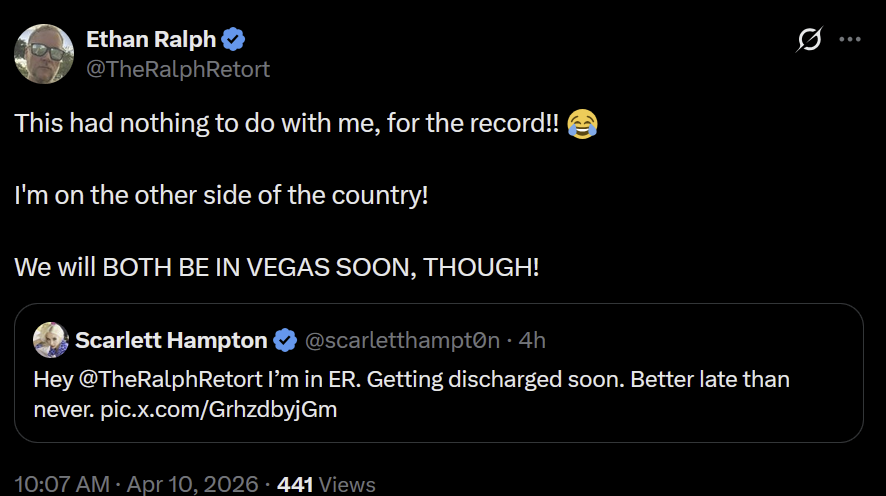Image resolution: width=886 pixels, height=496 pixels.
Task: Click the Ethan Ralph display name
Action: (x=151, y=40)
